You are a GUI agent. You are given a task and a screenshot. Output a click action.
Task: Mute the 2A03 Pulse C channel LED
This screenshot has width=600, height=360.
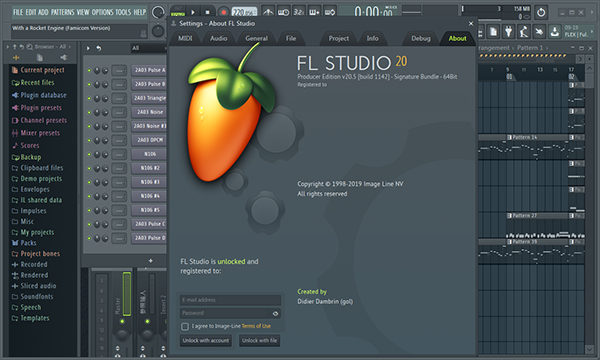(x=89, y=224)
